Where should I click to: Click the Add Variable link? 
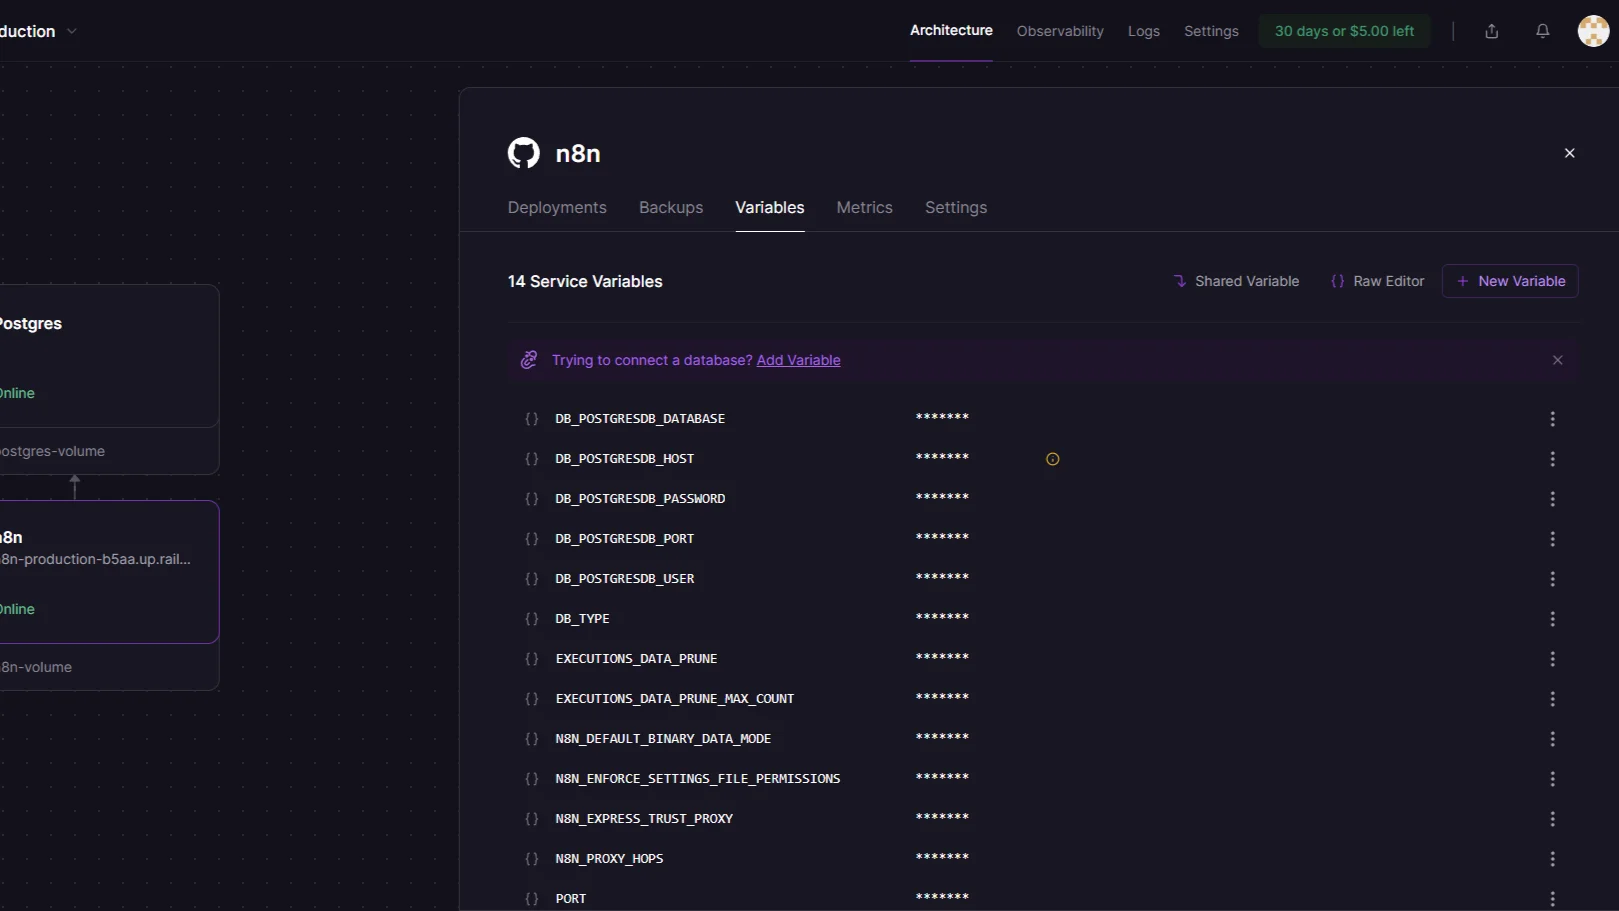click(x=798, y=360)
